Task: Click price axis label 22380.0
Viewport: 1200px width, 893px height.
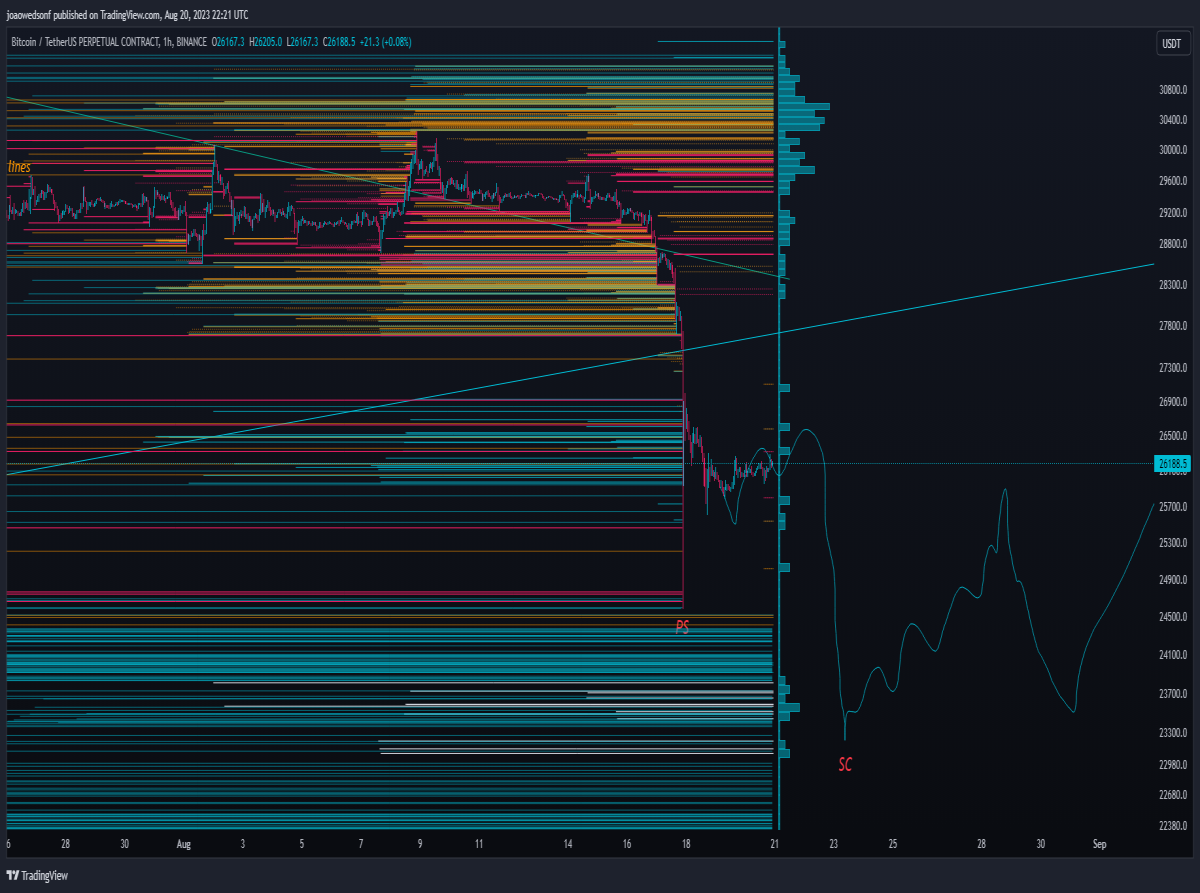Action: pyautogui.click(x=1172, y=827)
